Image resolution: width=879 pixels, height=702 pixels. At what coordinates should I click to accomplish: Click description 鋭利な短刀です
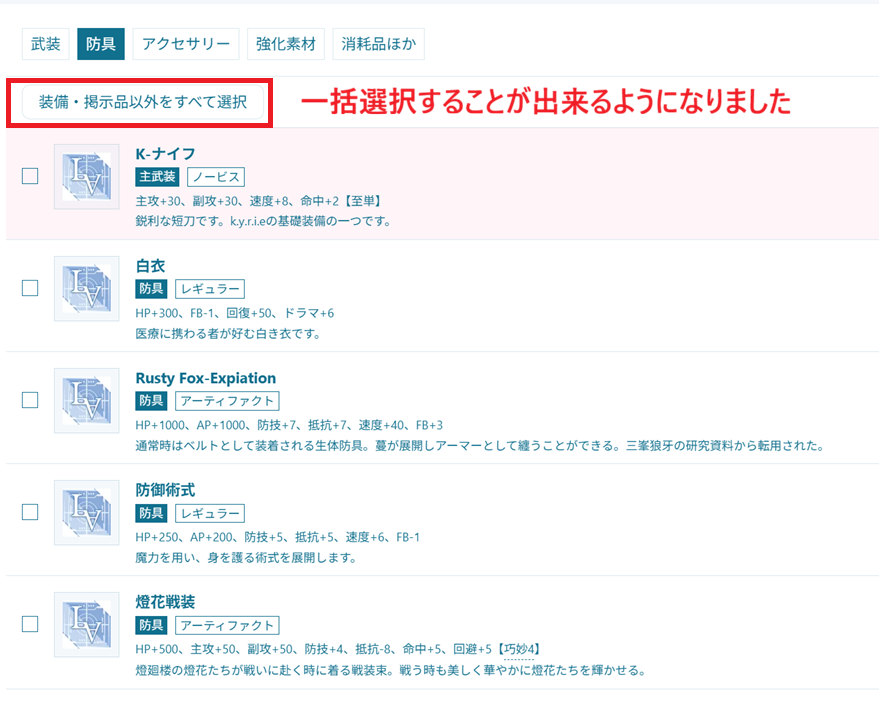coord(263,221)
